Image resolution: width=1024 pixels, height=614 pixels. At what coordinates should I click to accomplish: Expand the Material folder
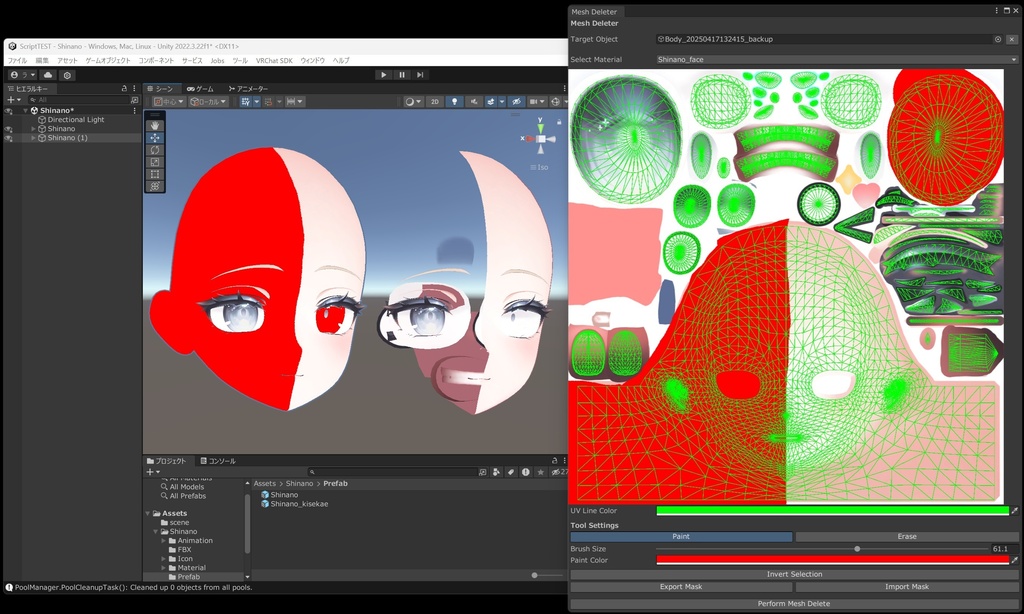[x=163, y=568]
